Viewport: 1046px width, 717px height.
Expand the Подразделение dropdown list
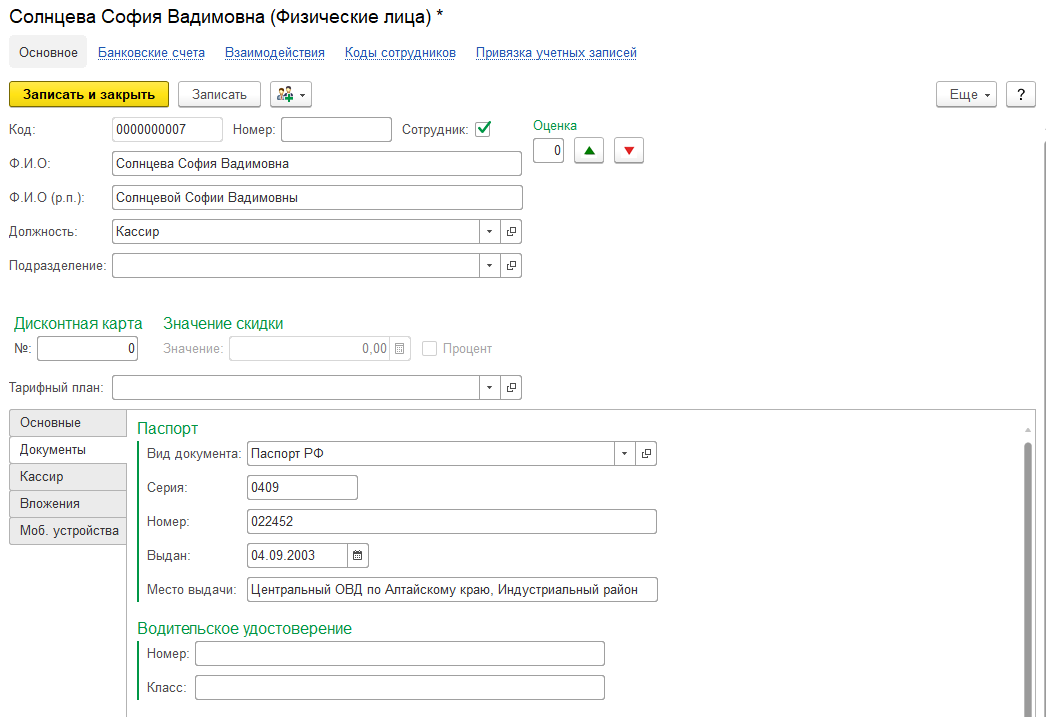click(489, 265)
